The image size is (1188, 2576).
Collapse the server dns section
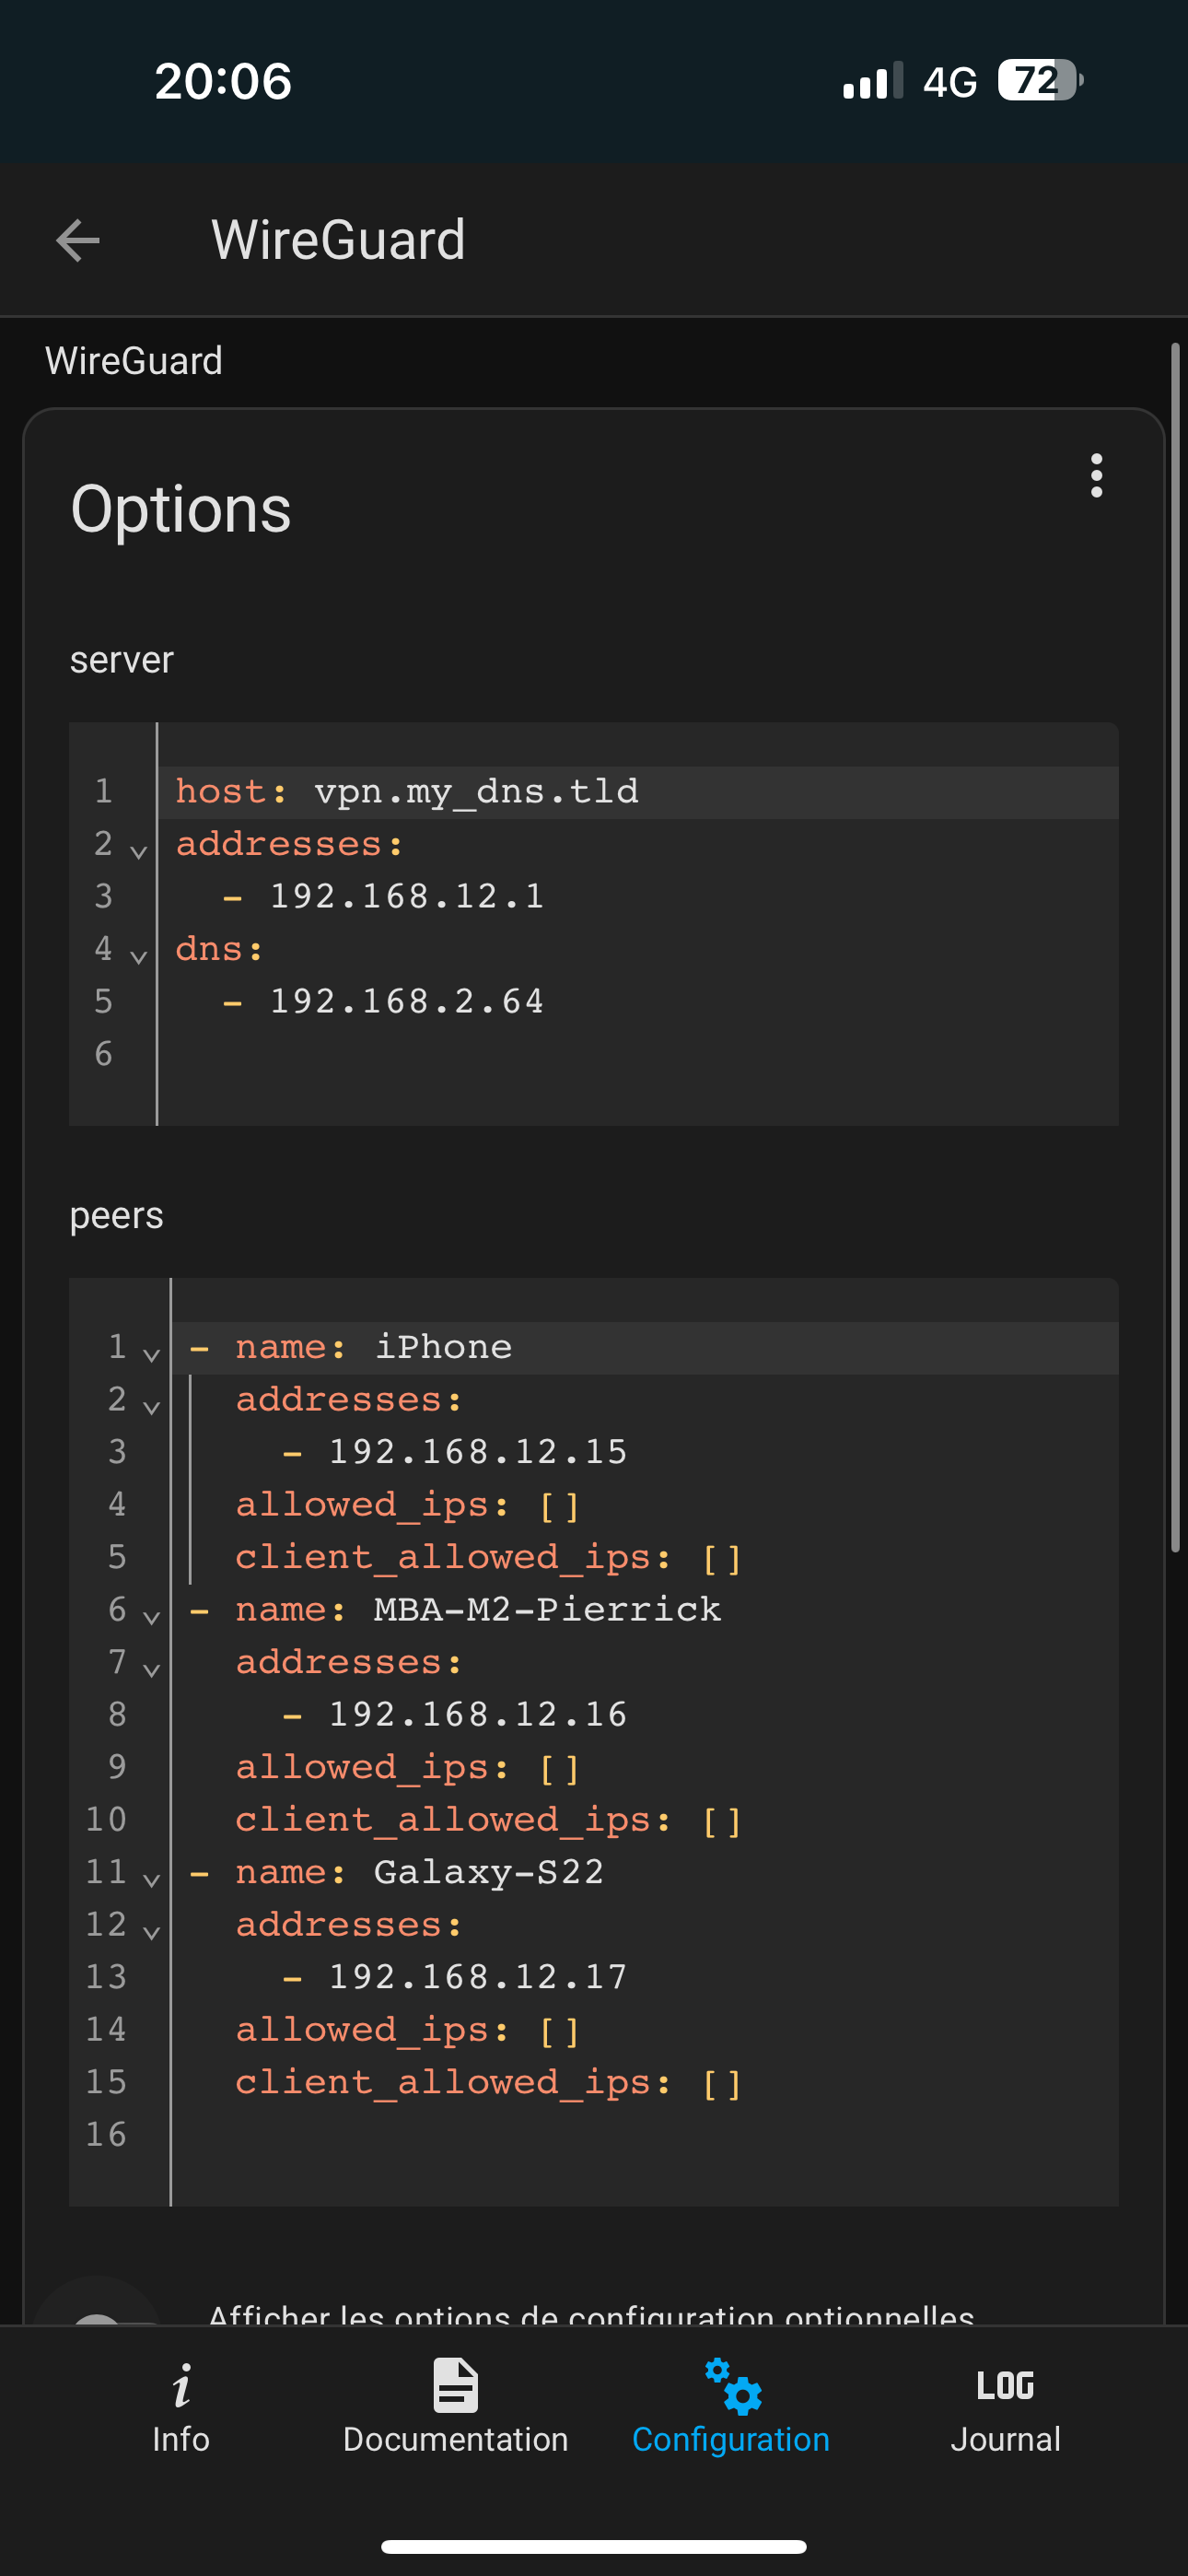139,957
